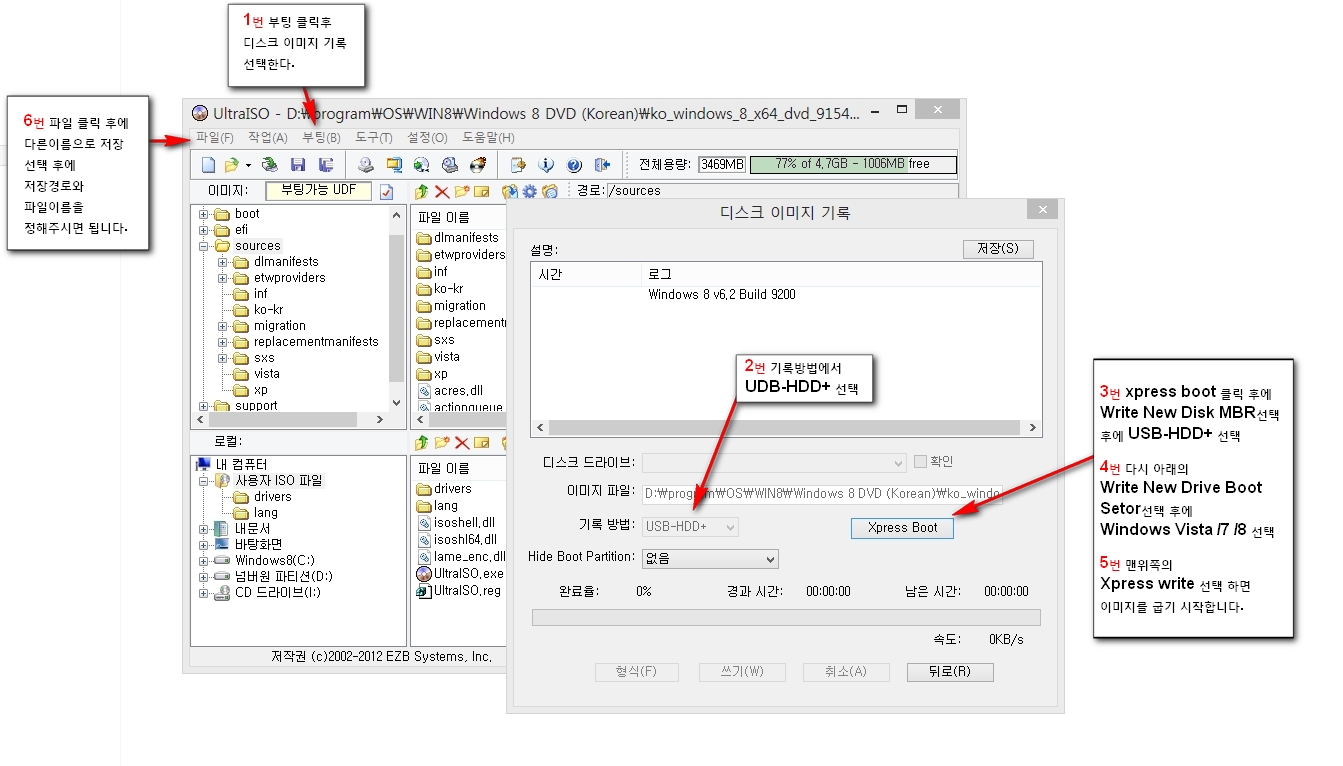This screenshot has width=1343, height=766.
Task: Click the Info toolbar icon
Action: coord(546,165)
